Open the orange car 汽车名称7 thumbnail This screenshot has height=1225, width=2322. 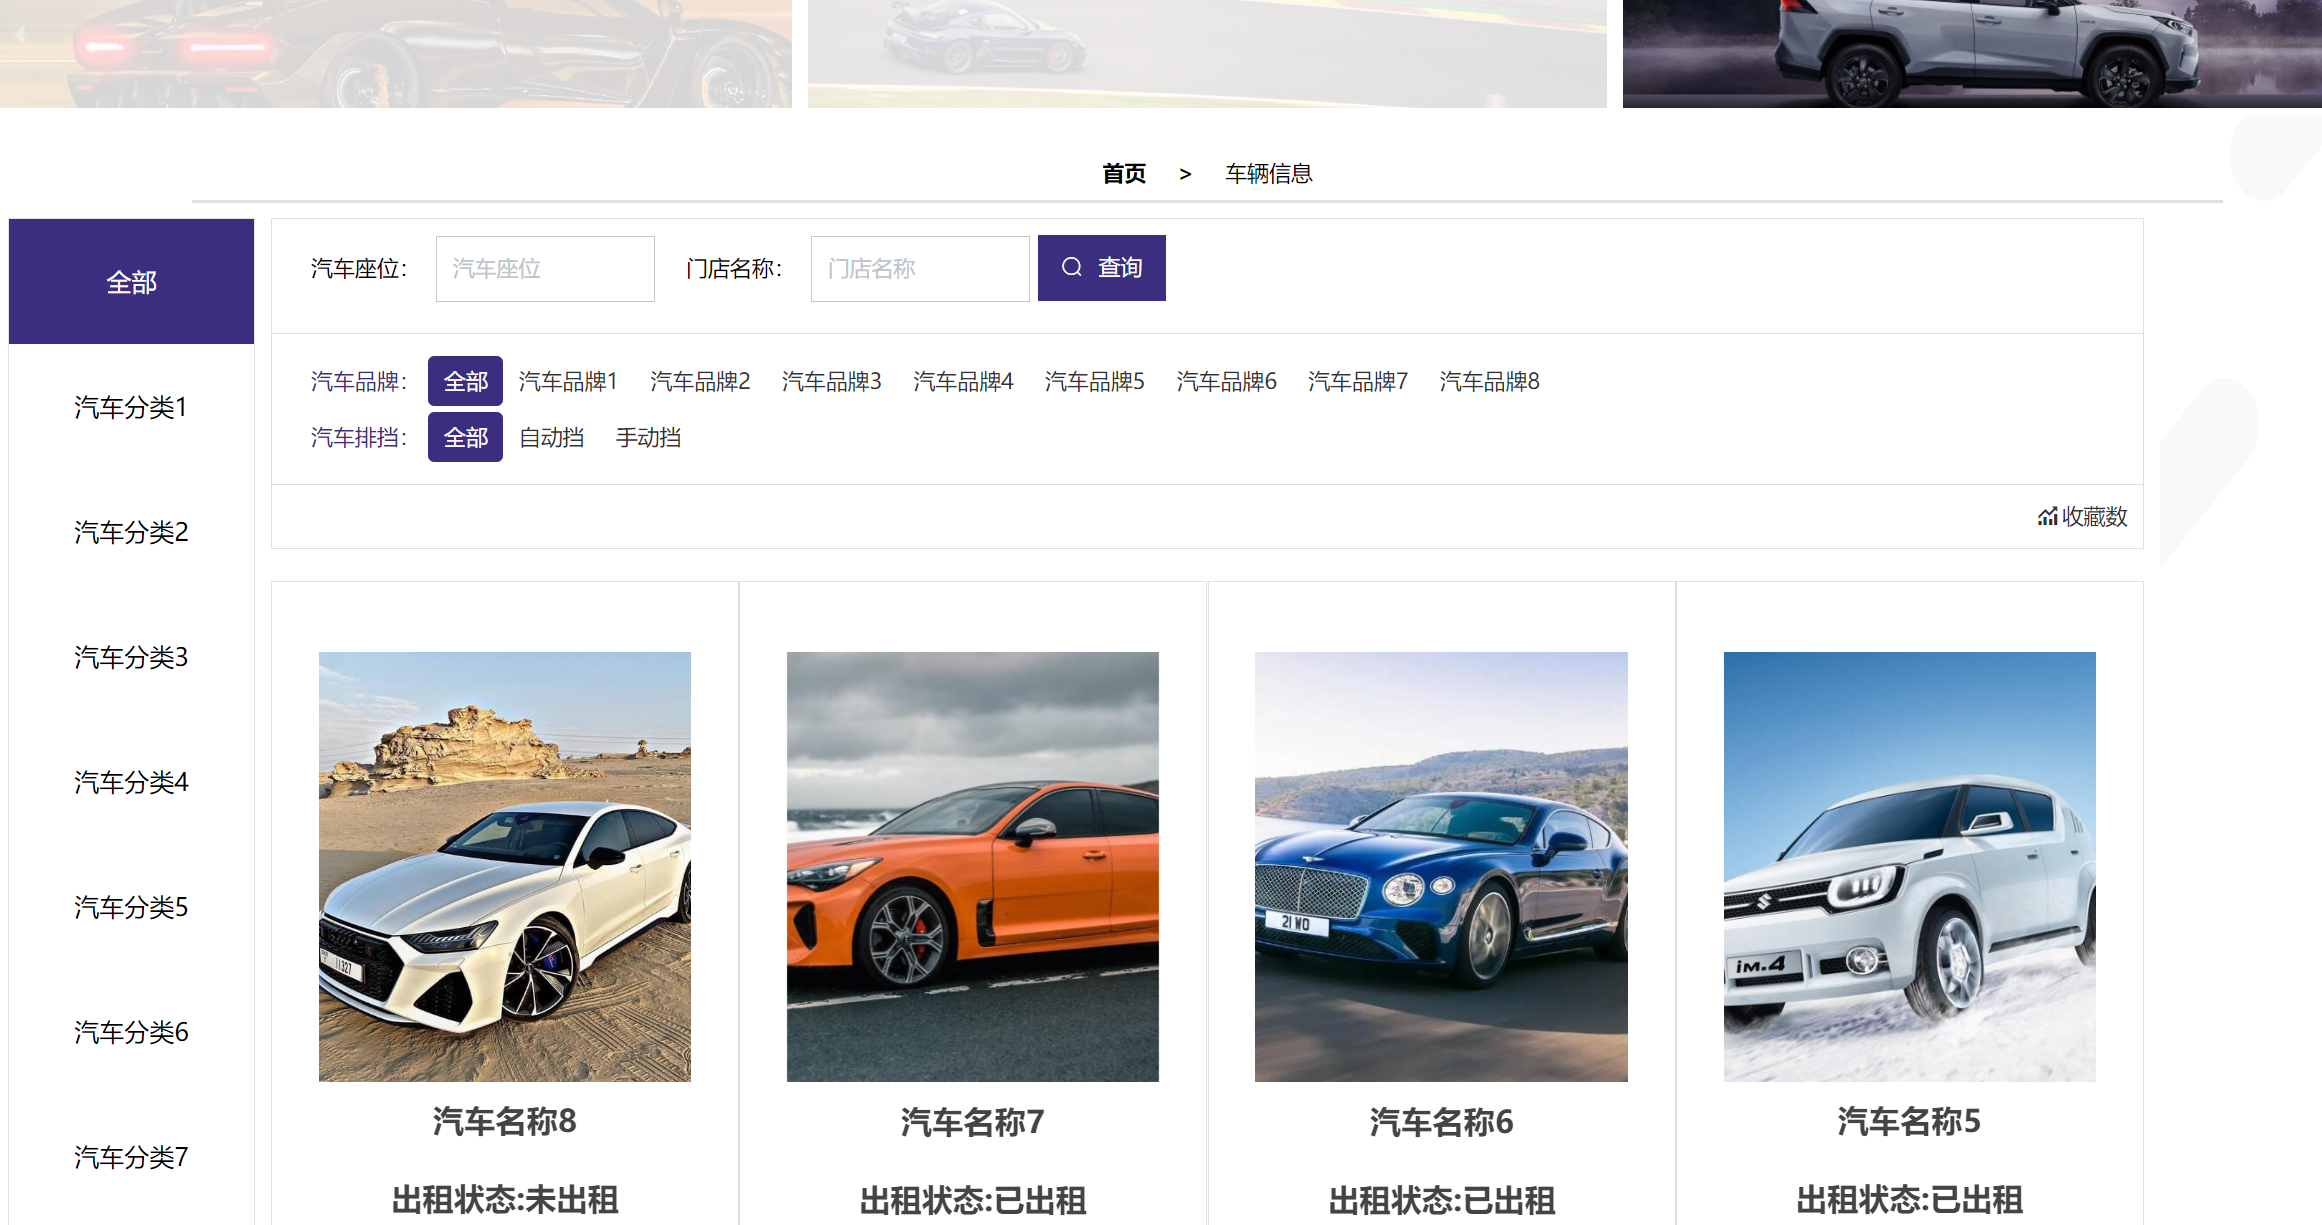[972, 866]
